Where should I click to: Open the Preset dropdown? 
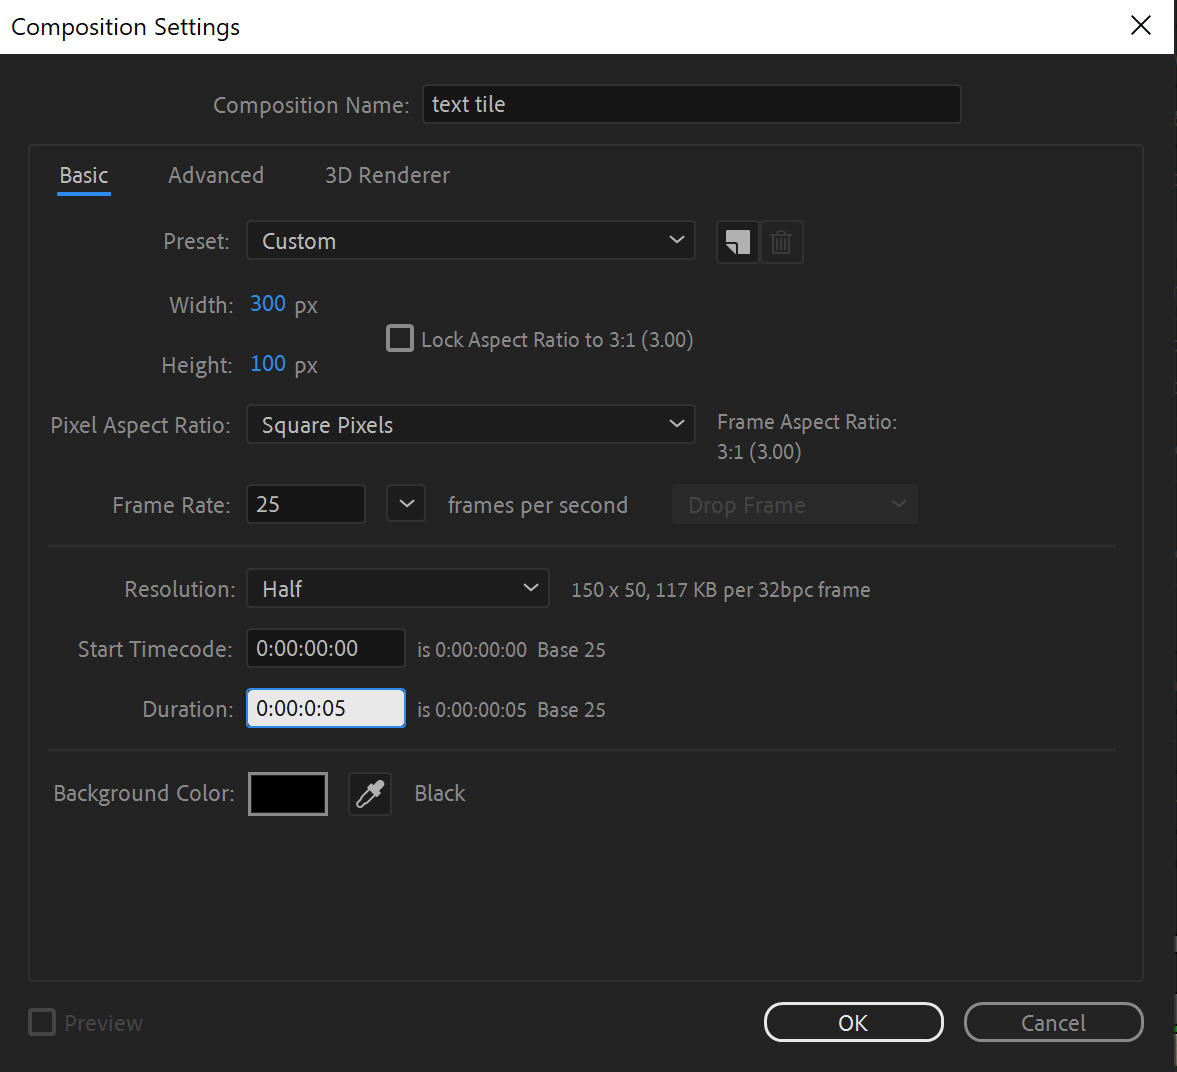click(471, 241)
